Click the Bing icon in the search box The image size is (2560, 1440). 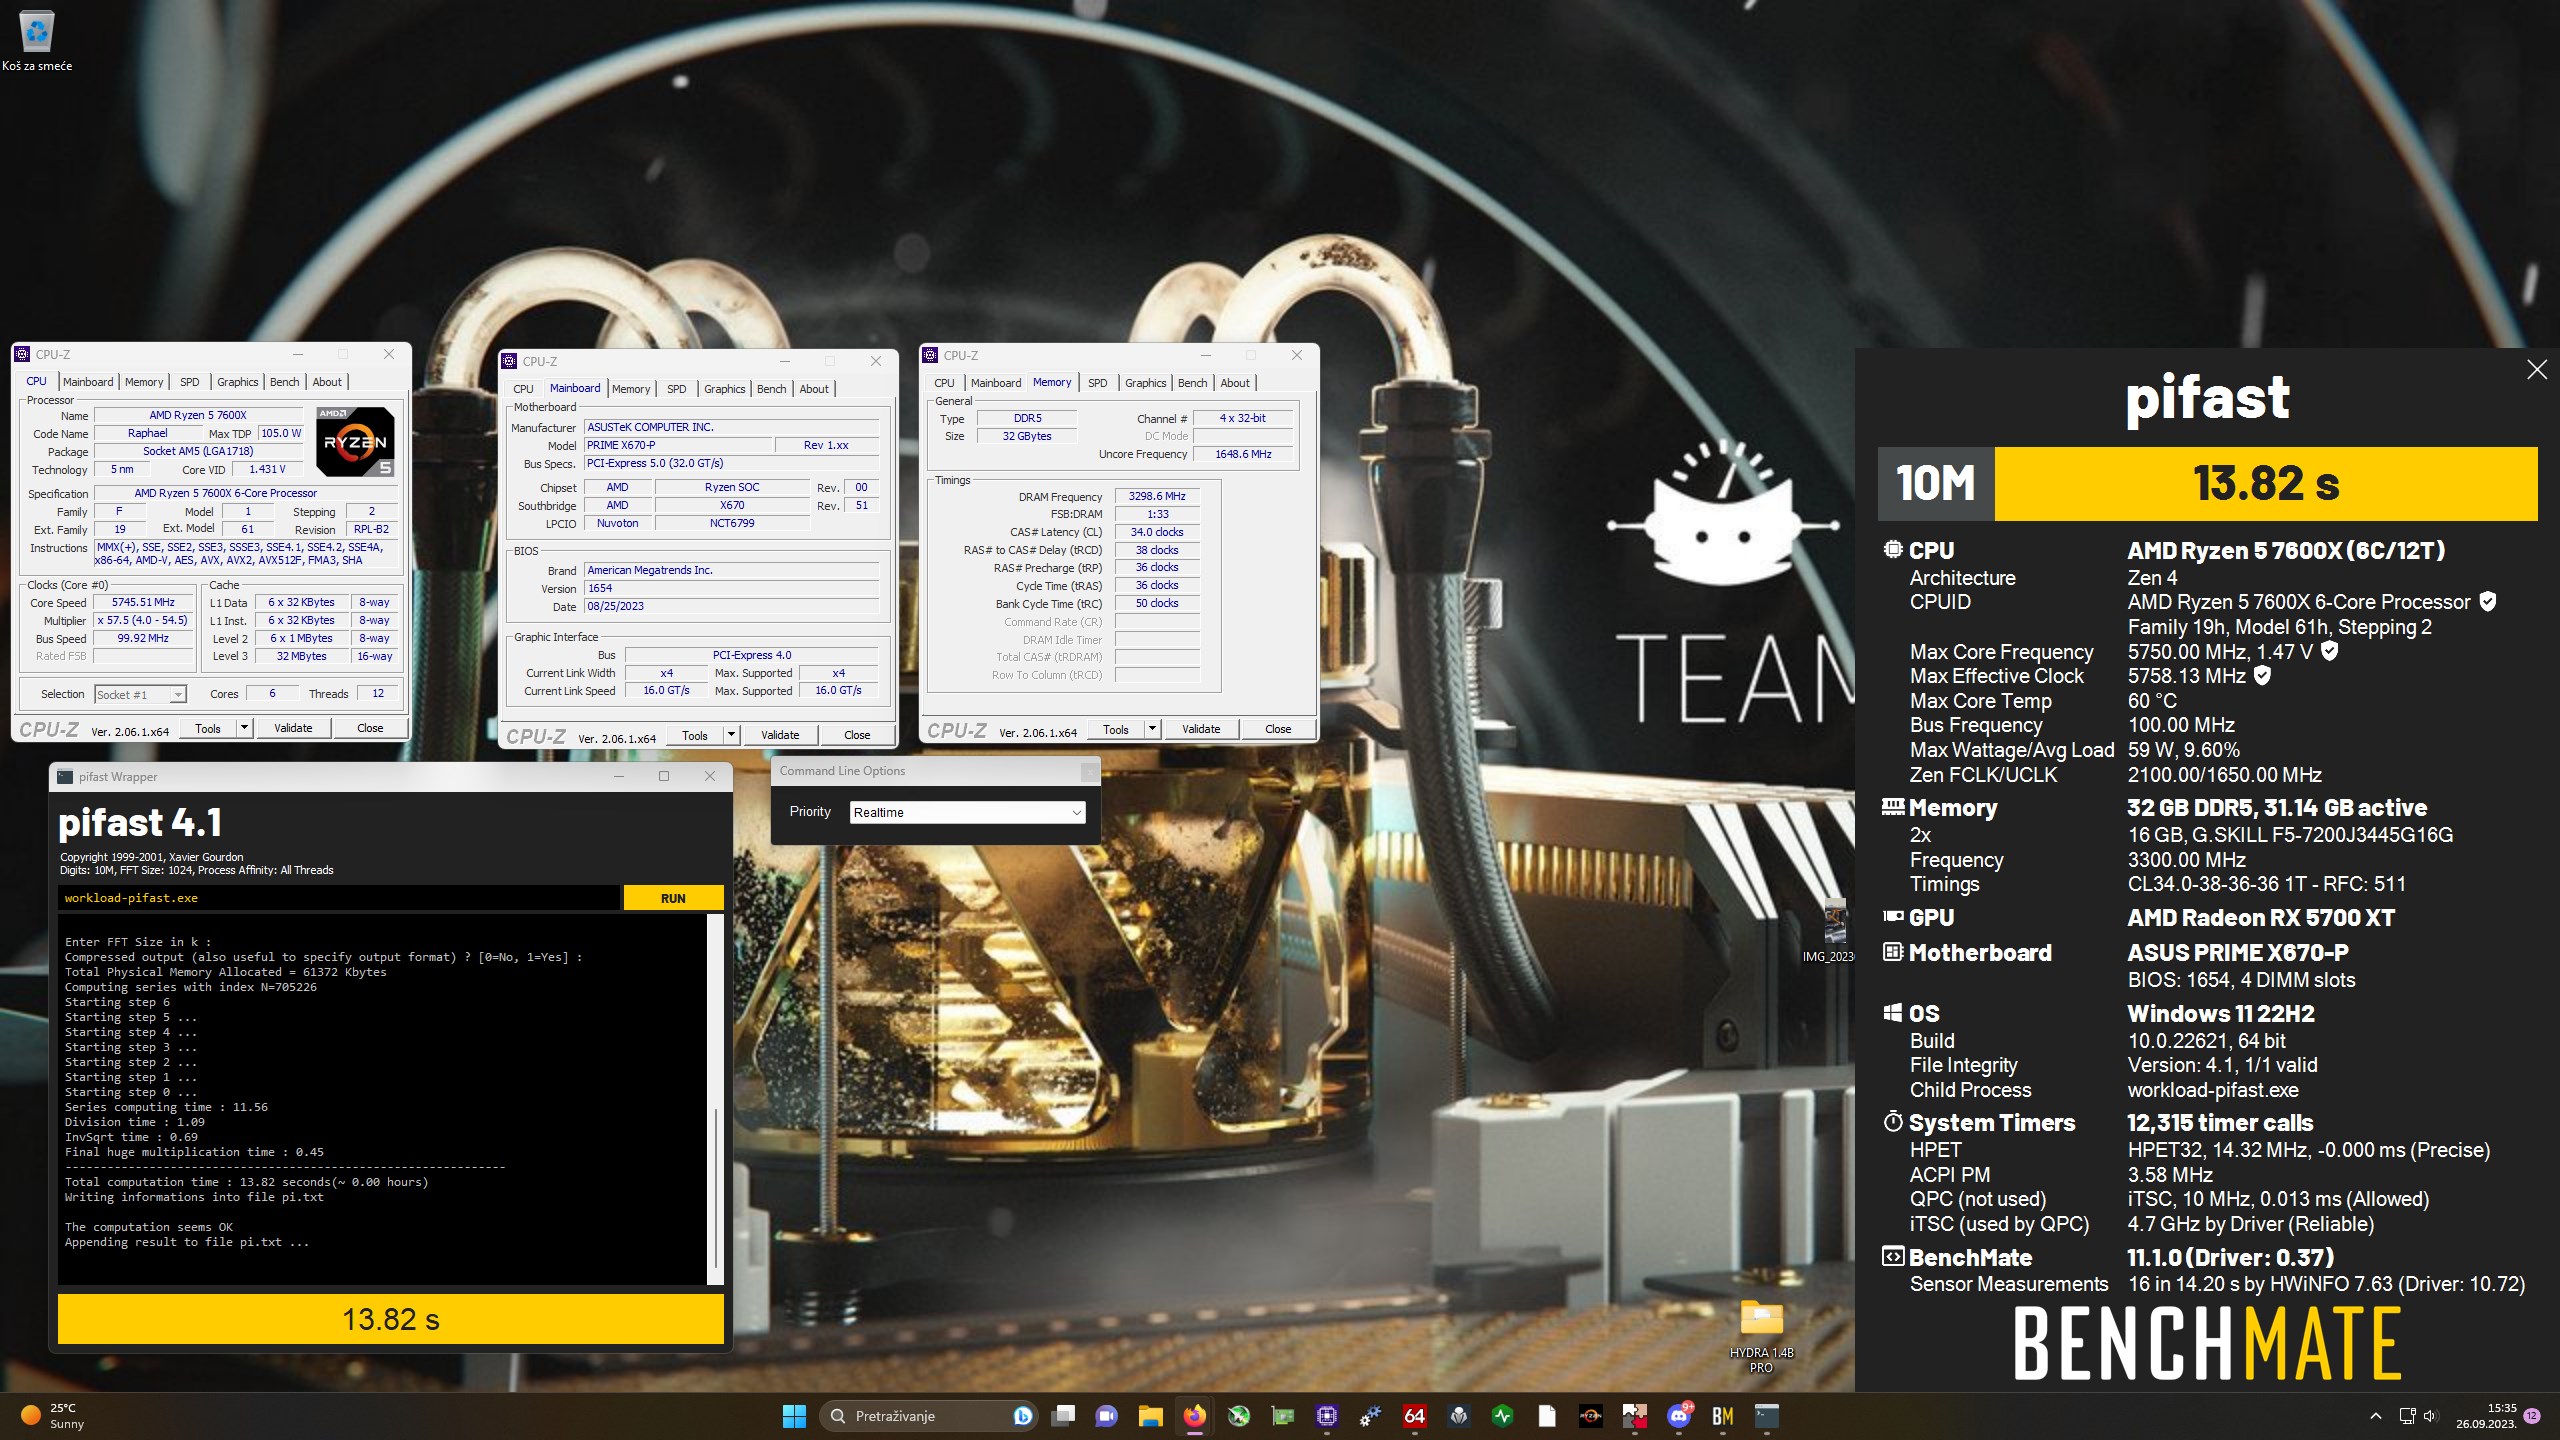click(x=1022, y=1416)
